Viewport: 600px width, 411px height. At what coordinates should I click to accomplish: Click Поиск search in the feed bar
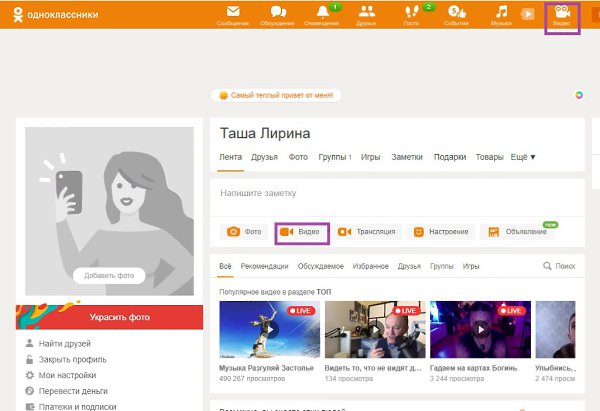click(x=559, y=267)
